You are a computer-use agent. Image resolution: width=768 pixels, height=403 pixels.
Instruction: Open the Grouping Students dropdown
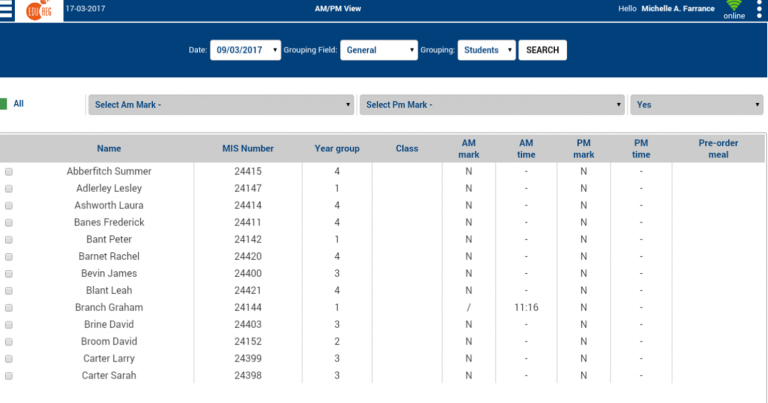tap(486, 50)
